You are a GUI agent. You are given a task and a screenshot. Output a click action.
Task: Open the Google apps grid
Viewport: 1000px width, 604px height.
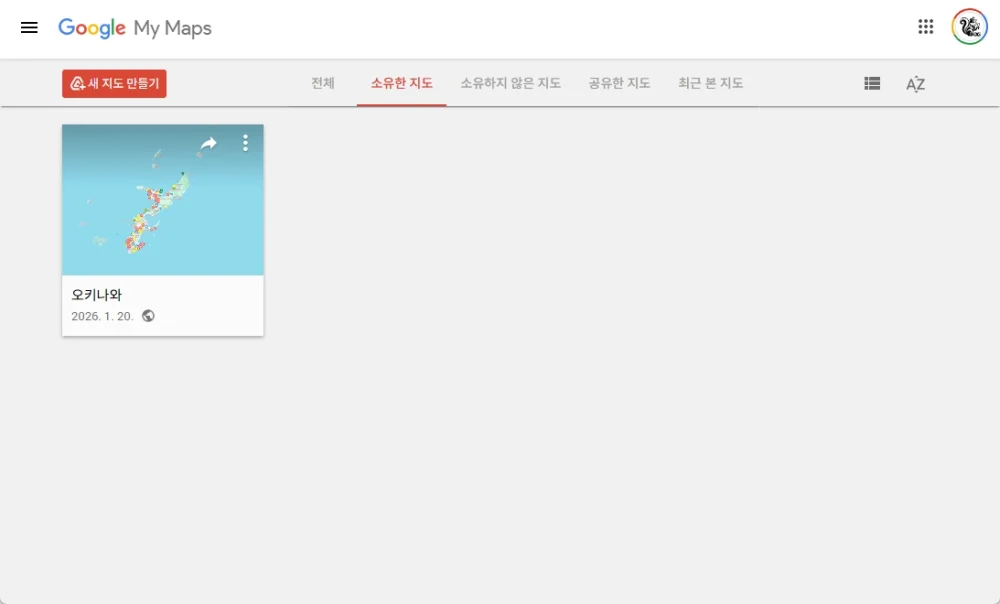926,27
